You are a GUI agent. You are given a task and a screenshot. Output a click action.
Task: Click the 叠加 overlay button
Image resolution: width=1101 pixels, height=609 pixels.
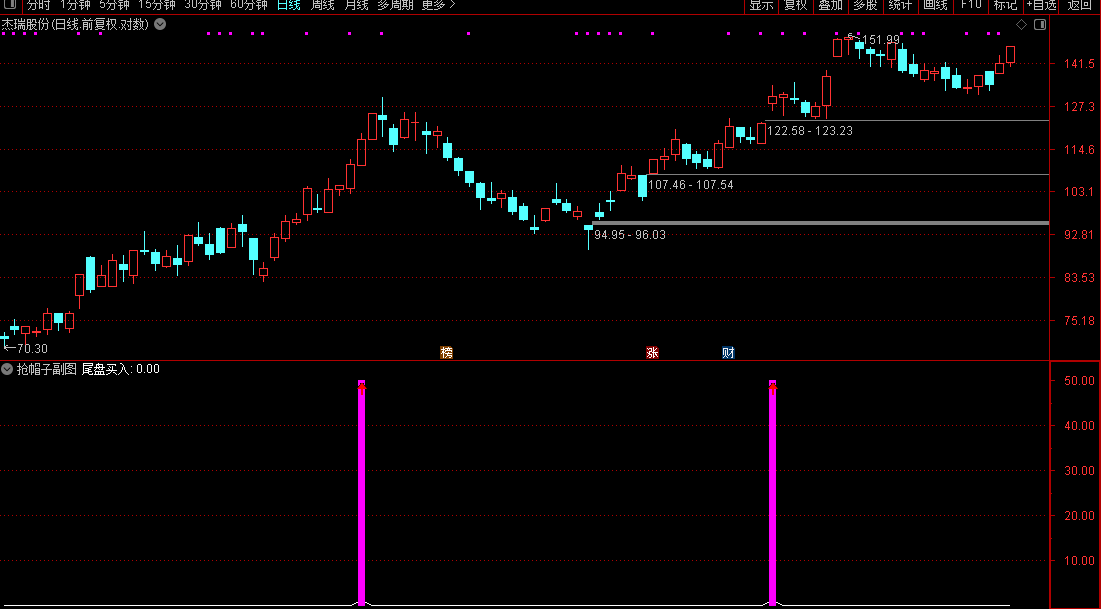click(x=831, y=5)
